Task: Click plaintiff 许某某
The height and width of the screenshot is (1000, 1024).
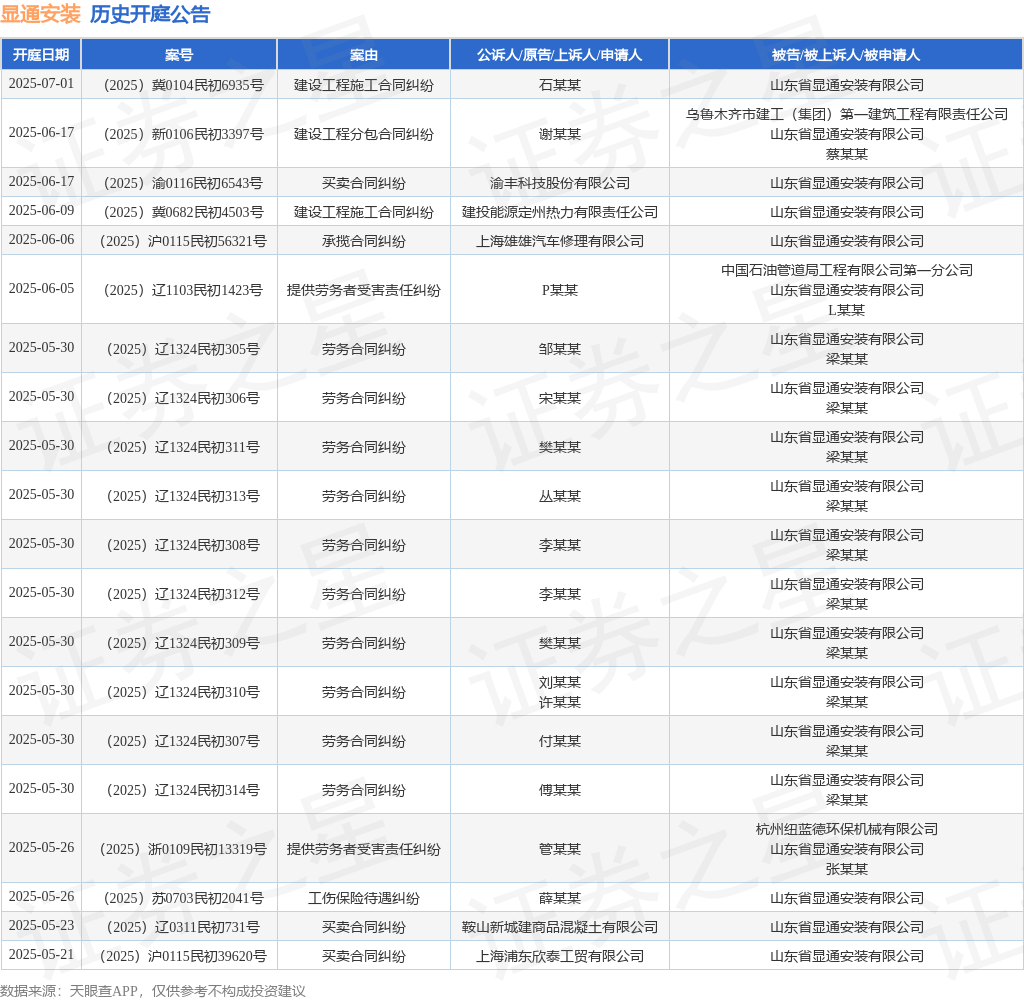Action: (560, 702)
